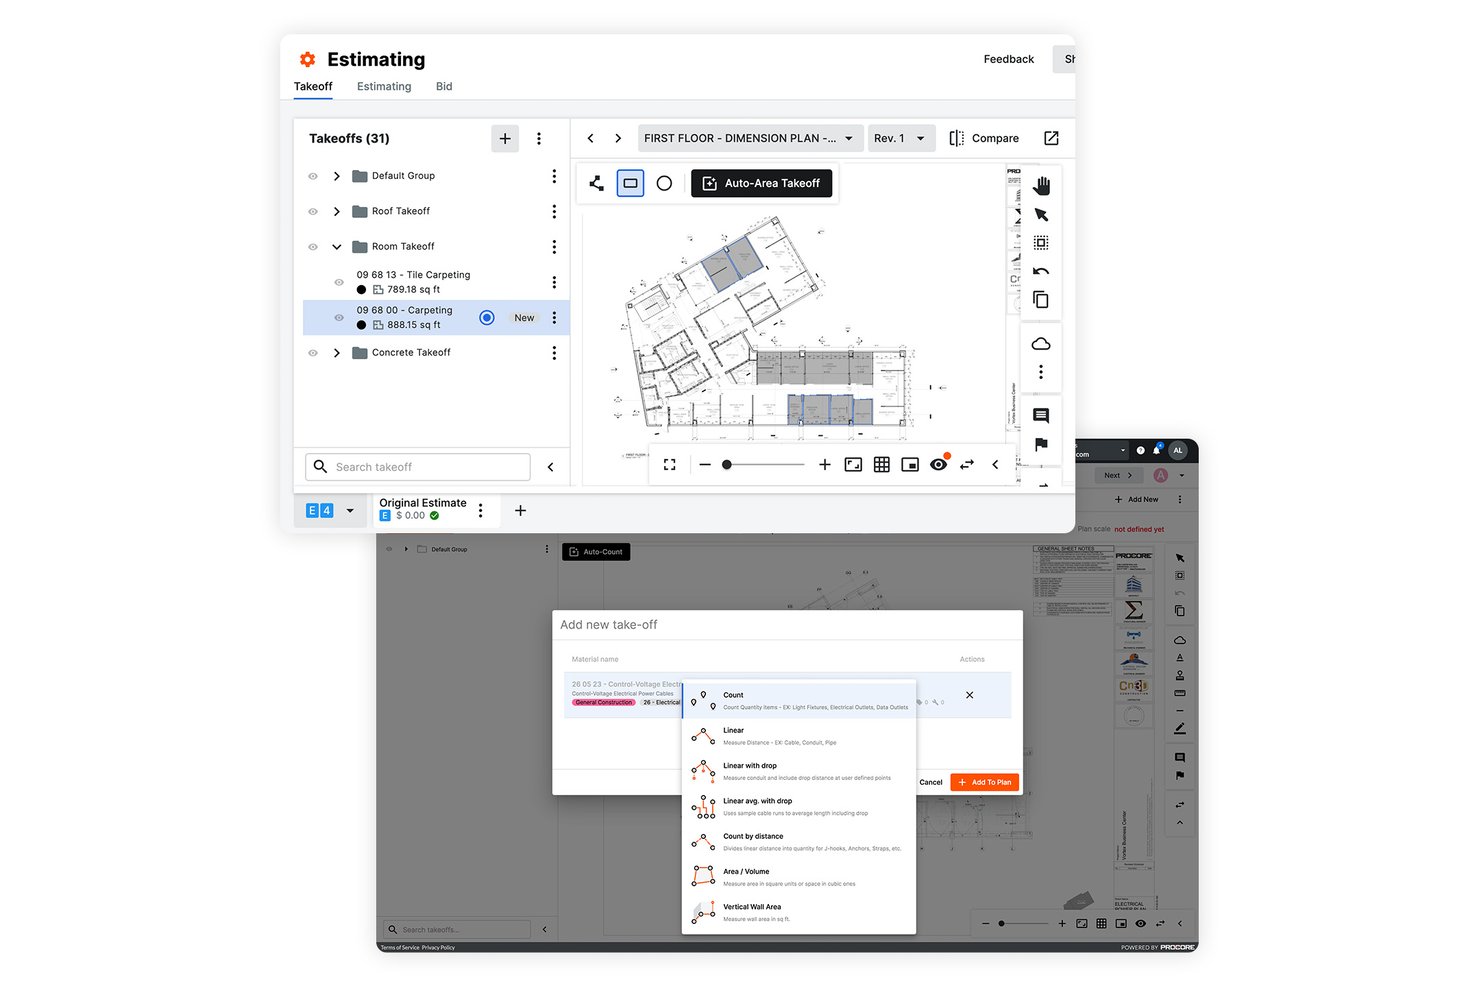This screenshot has height=987, width=1480.
Task: Copy selected markup with the duplicate icon
Action: coord(1041,300)
